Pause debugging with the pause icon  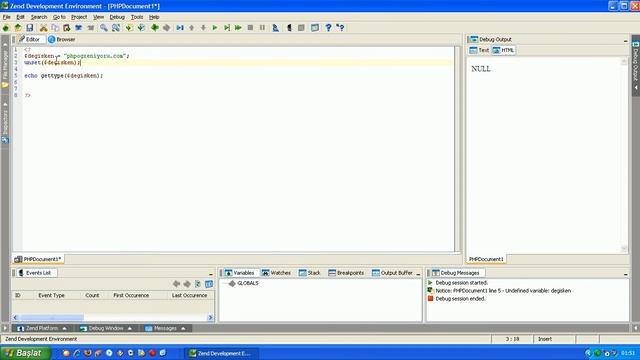262,28
